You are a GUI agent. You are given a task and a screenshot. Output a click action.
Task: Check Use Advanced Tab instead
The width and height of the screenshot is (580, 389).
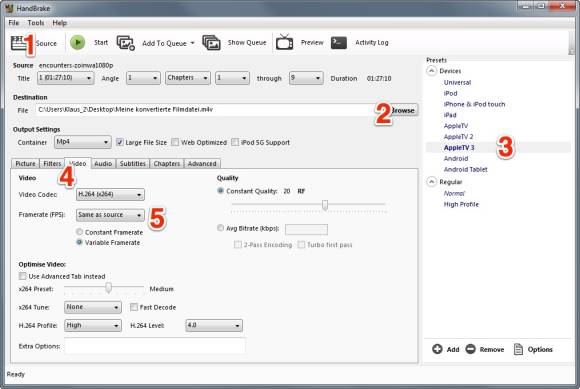click(23, 276)
